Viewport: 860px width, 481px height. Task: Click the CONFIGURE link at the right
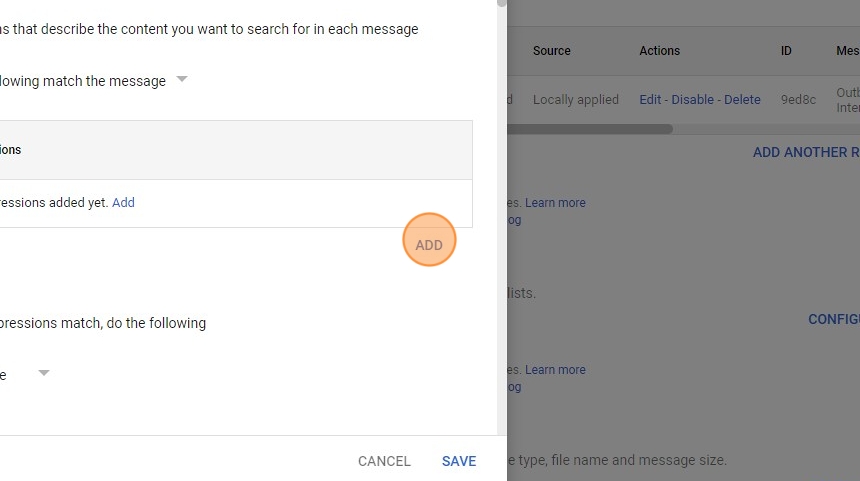tap(833, 320)
